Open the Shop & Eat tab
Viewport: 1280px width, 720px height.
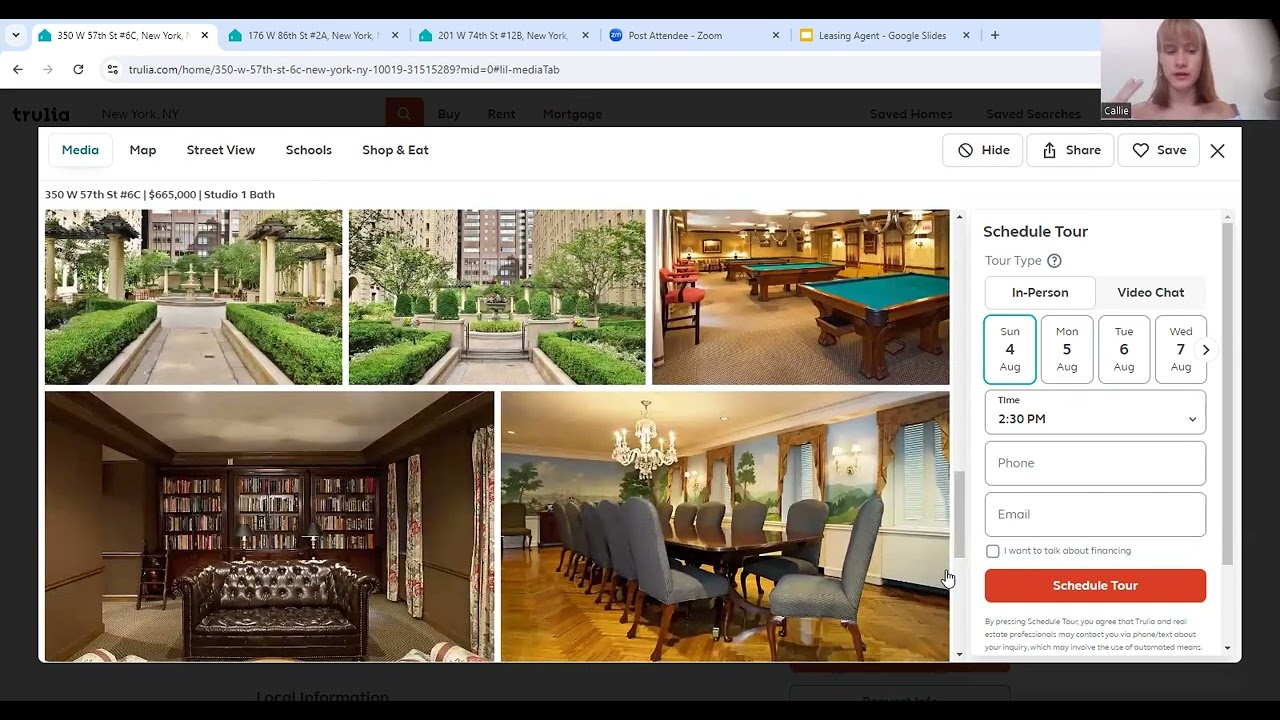click(x=395, y=150)
